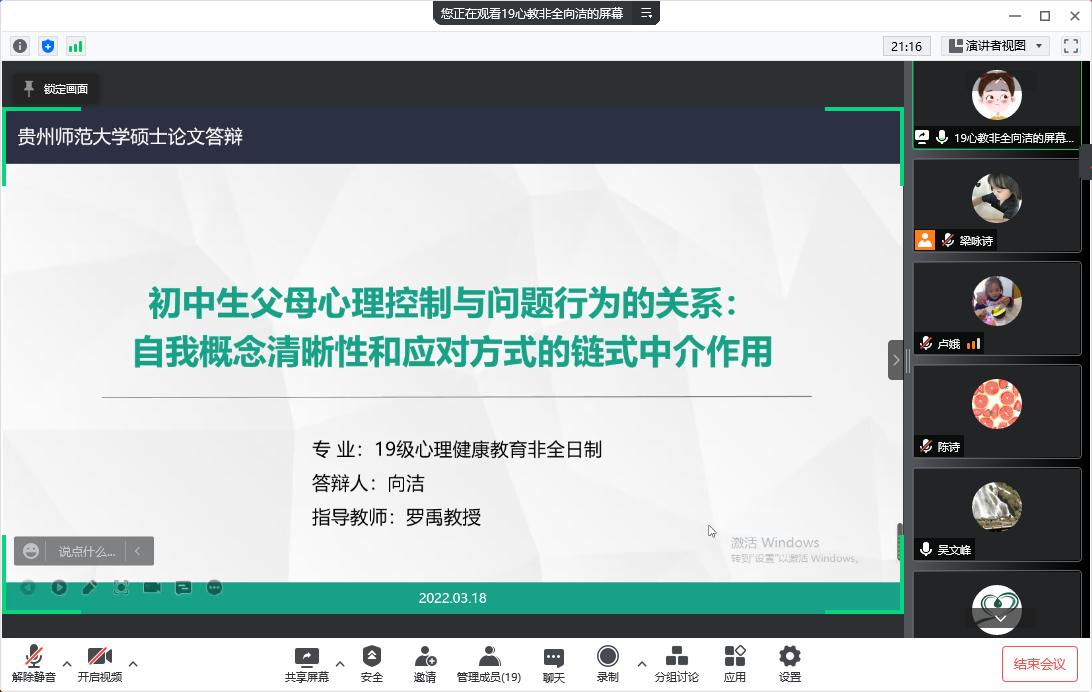Type in the 说点什么 comment field

coord(86,551)
